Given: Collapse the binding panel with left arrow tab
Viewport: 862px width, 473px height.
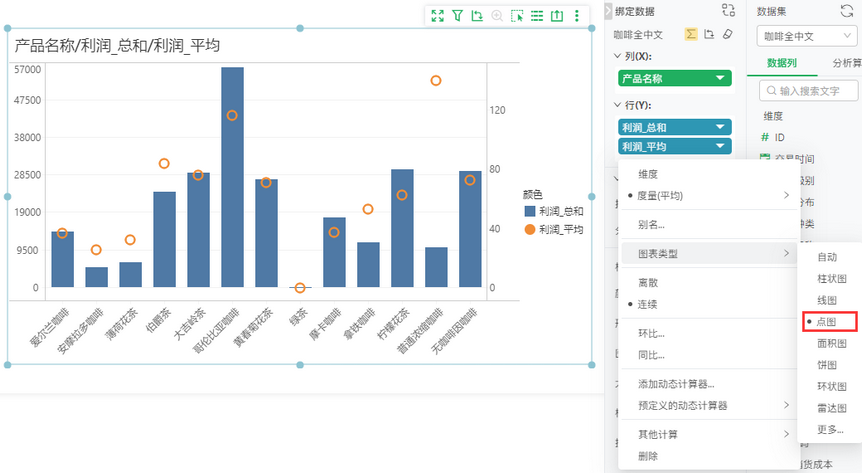Looking at the screenshot, I should pyautogui.click(x=608, y=11).
